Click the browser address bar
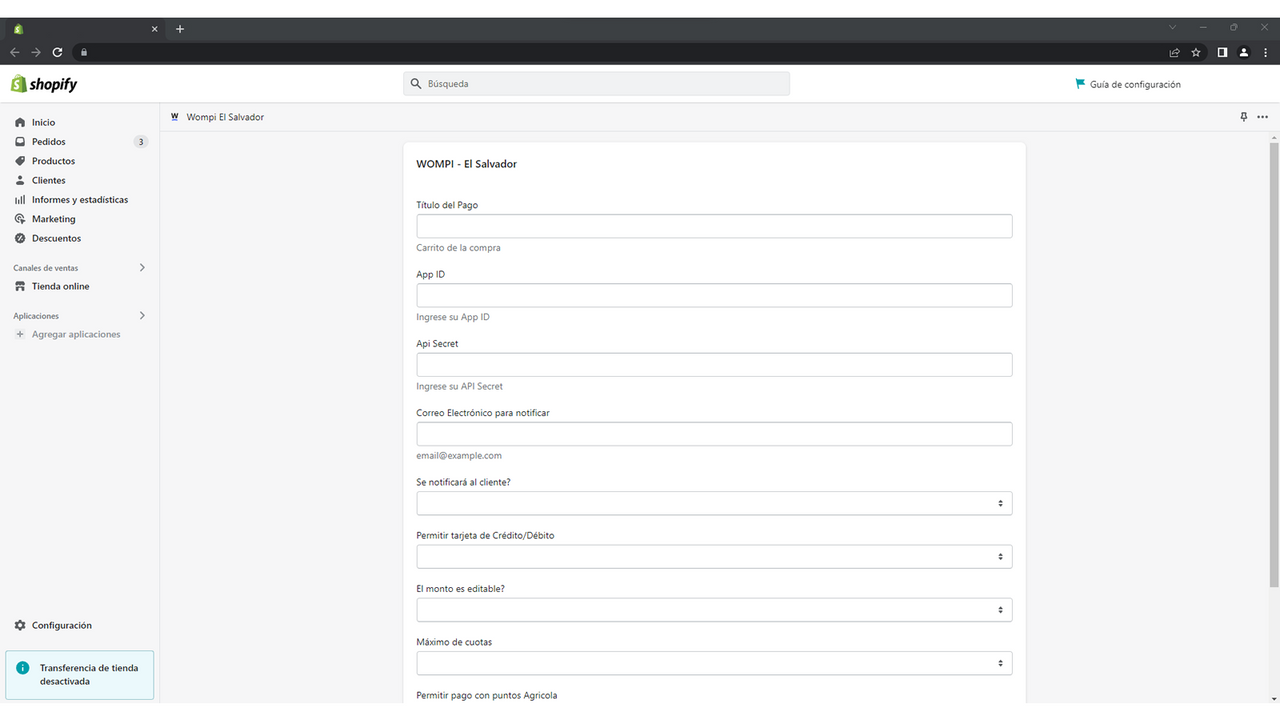The image size is (1280, 720). pos(620,52)
